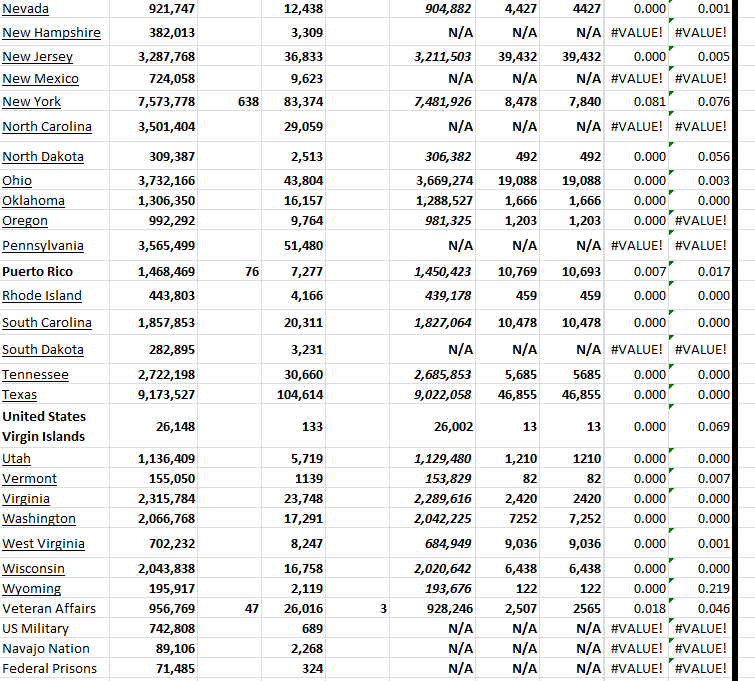Open the Ohio link
755x681 pixels.
click(17, 181)
